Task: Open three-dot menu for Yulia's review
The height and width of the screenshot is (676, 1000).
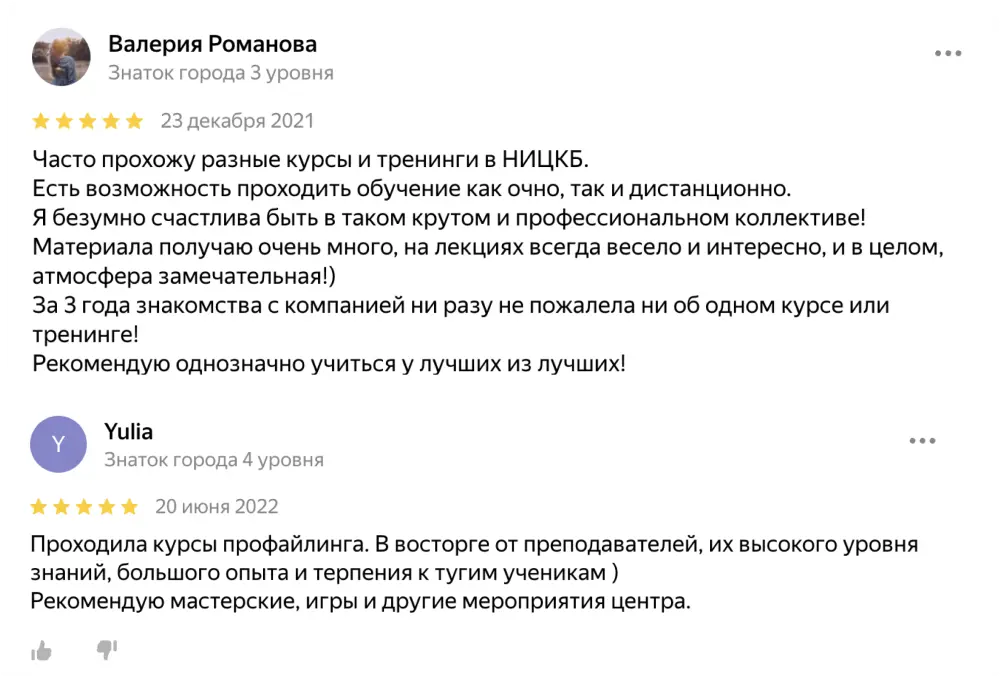Action: (922, 440)
